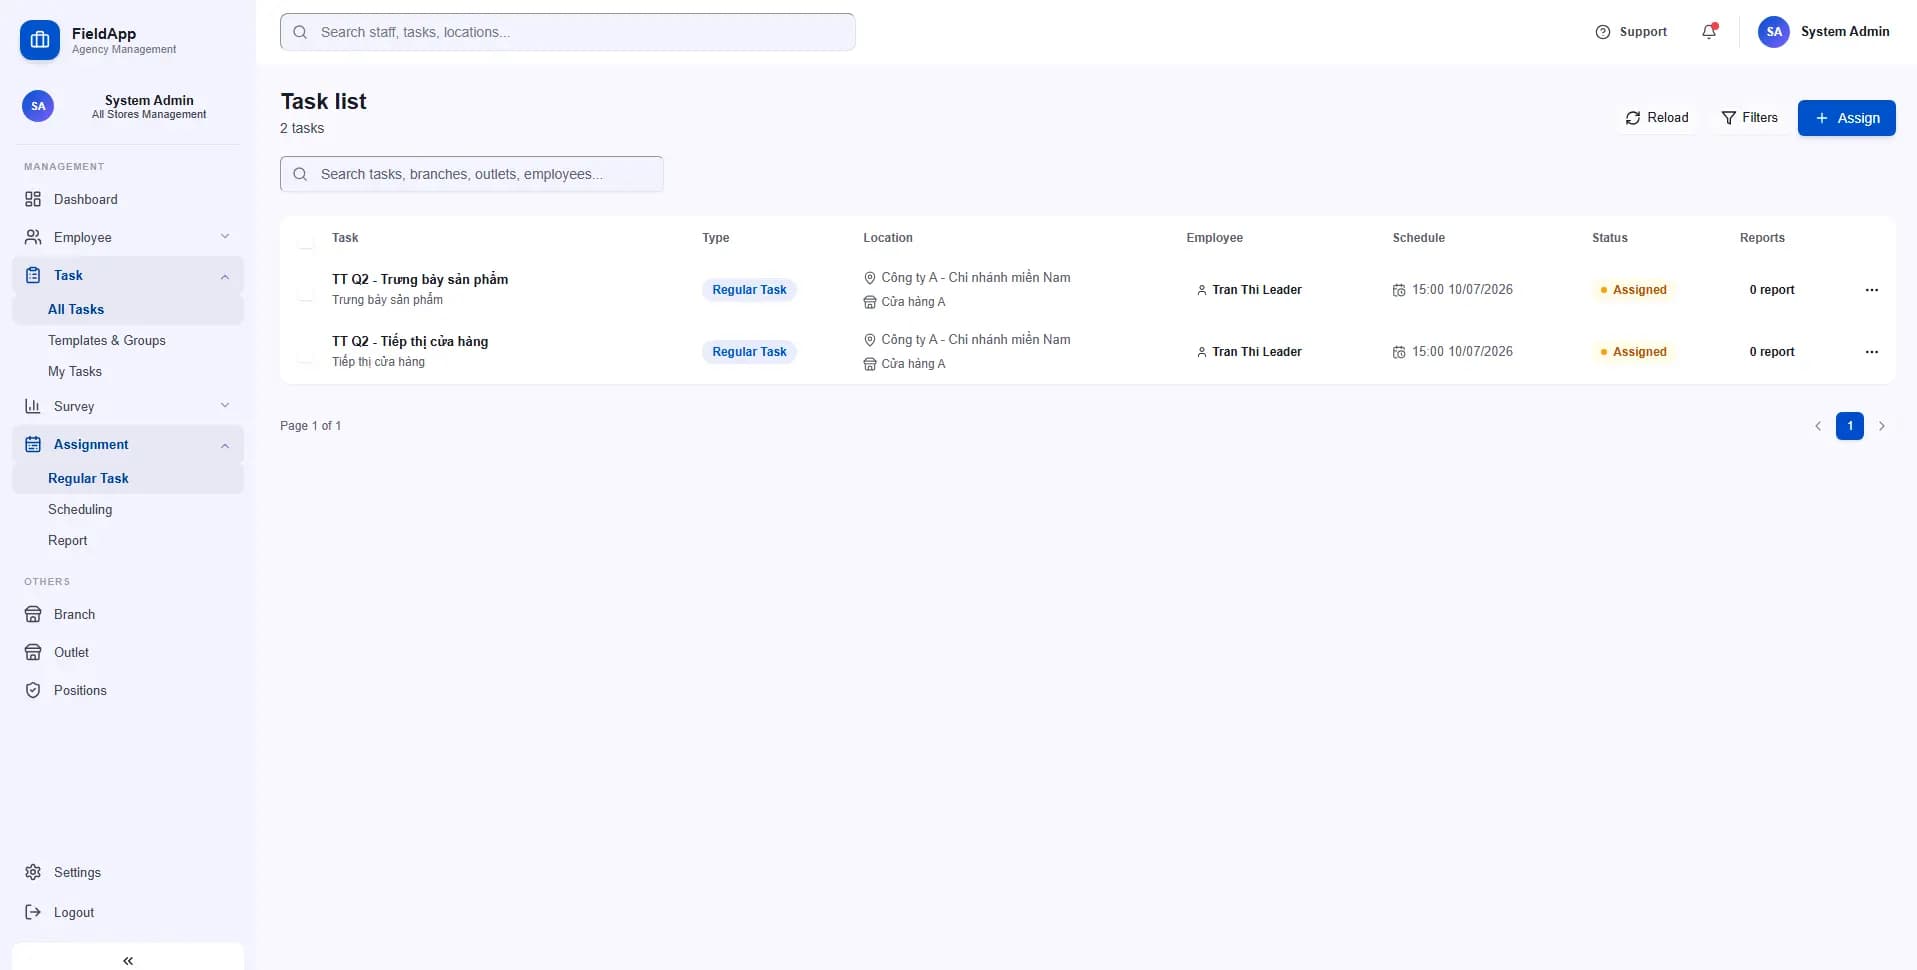Click the Employee people icon

(33, 237)
